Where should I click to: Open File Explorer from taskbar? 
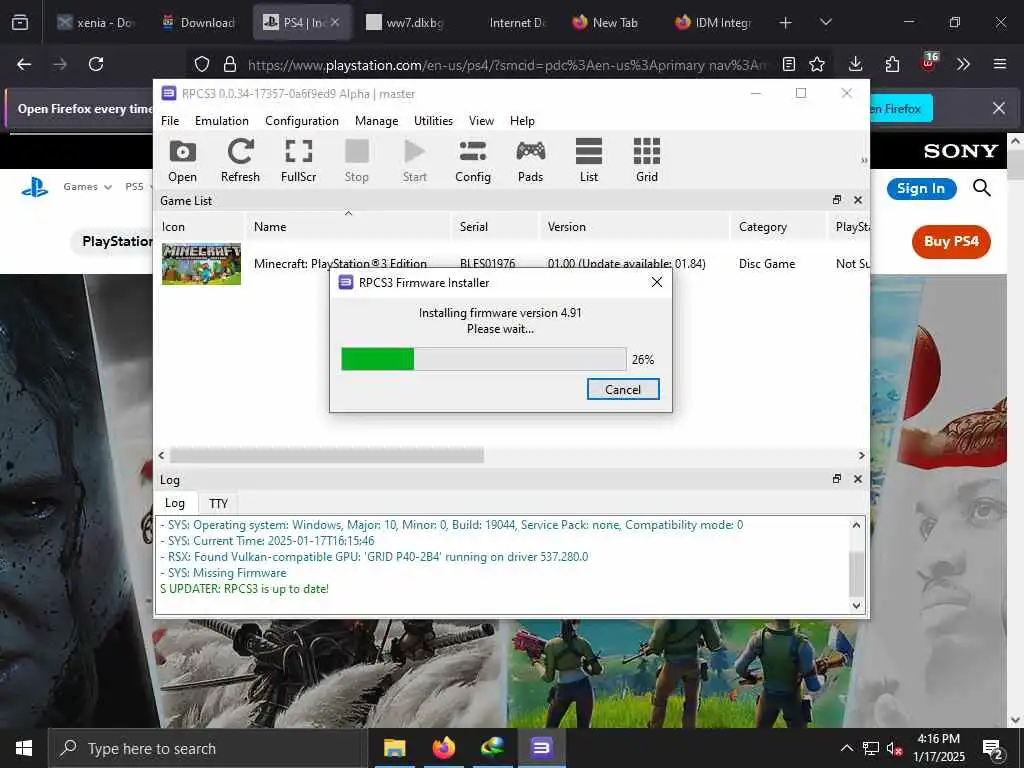click(394, 748)
